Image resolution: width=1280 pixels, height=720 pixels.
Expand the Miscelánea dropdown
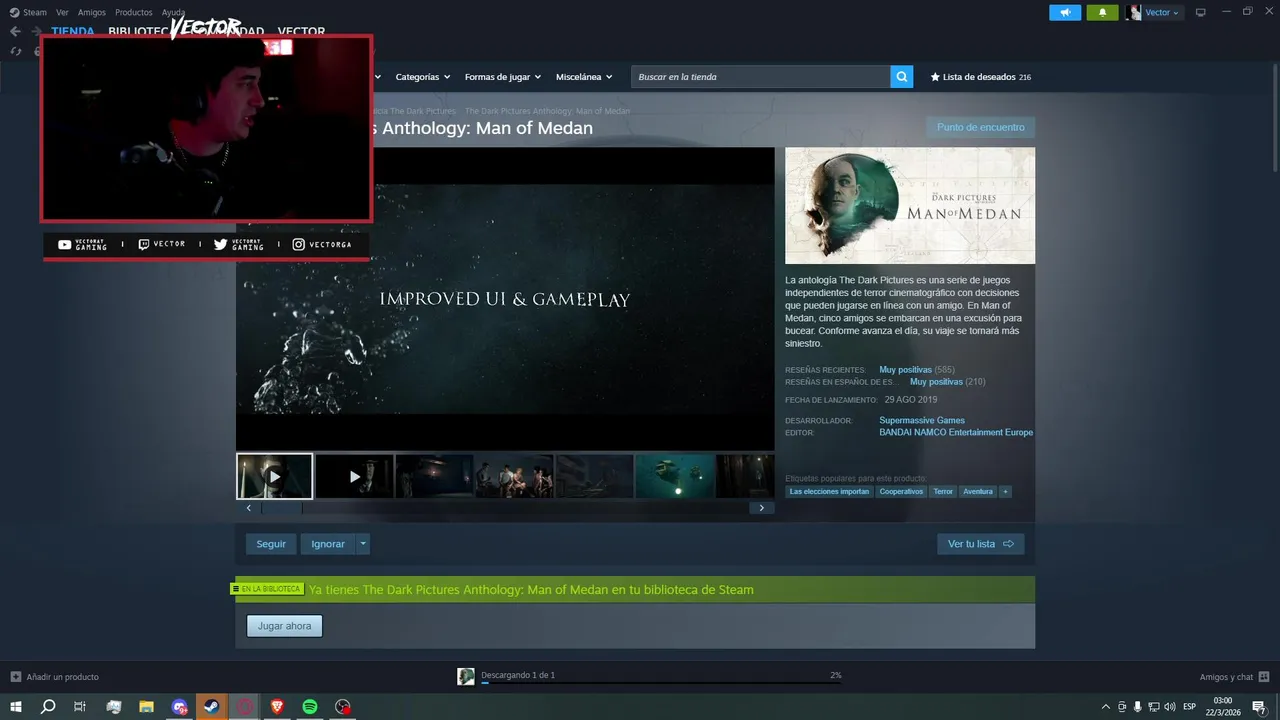pos(584,77)
